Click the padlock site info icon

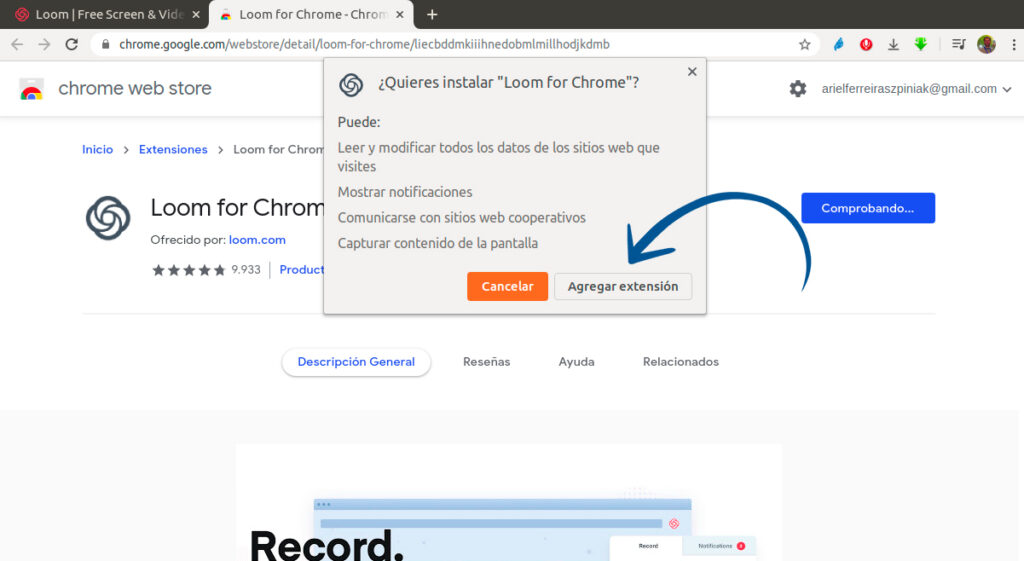[105, 44]
